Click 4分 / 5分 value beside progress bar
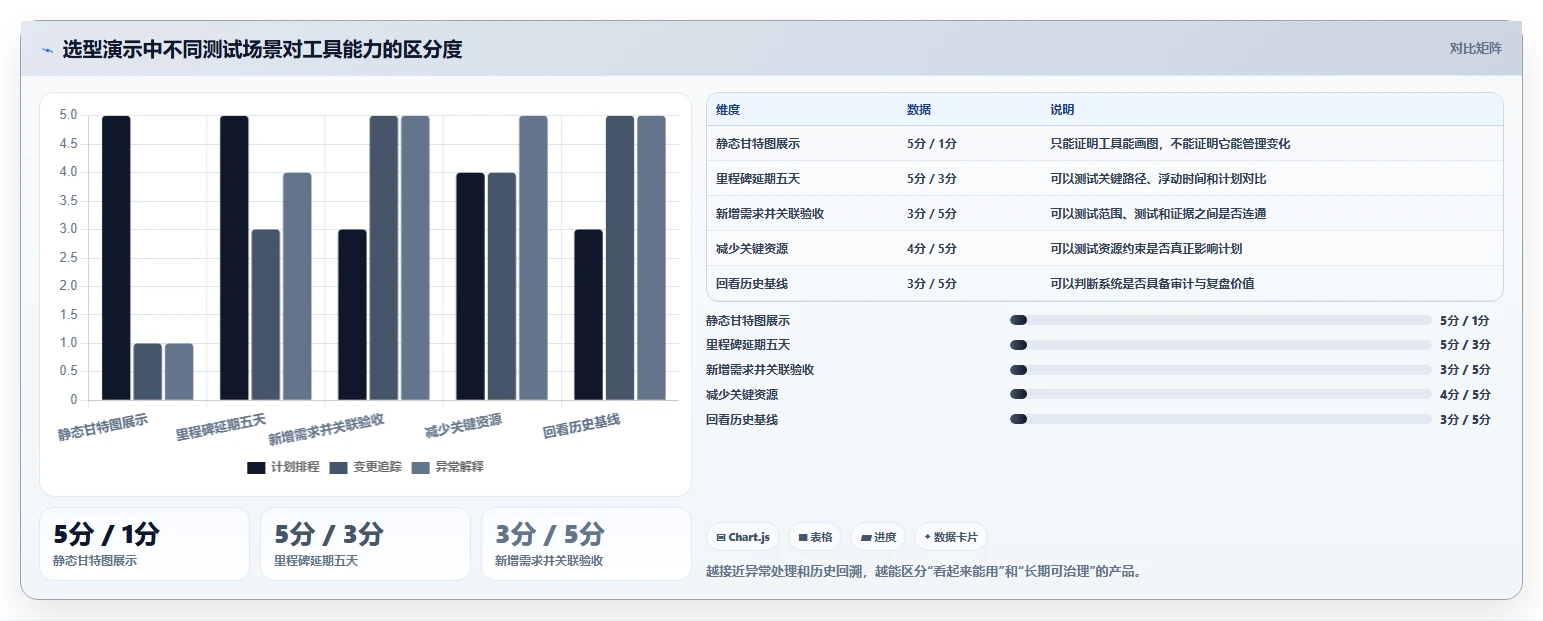 [x=1465, y=395]
